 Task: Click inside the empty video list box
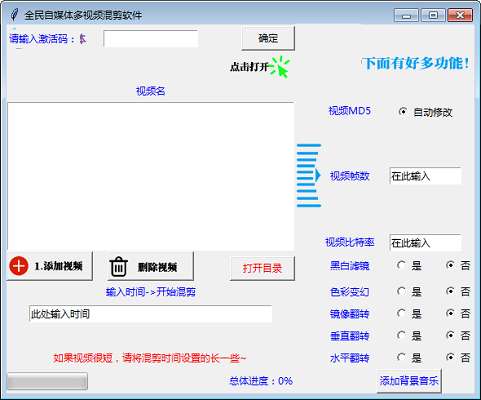point(150,177)
